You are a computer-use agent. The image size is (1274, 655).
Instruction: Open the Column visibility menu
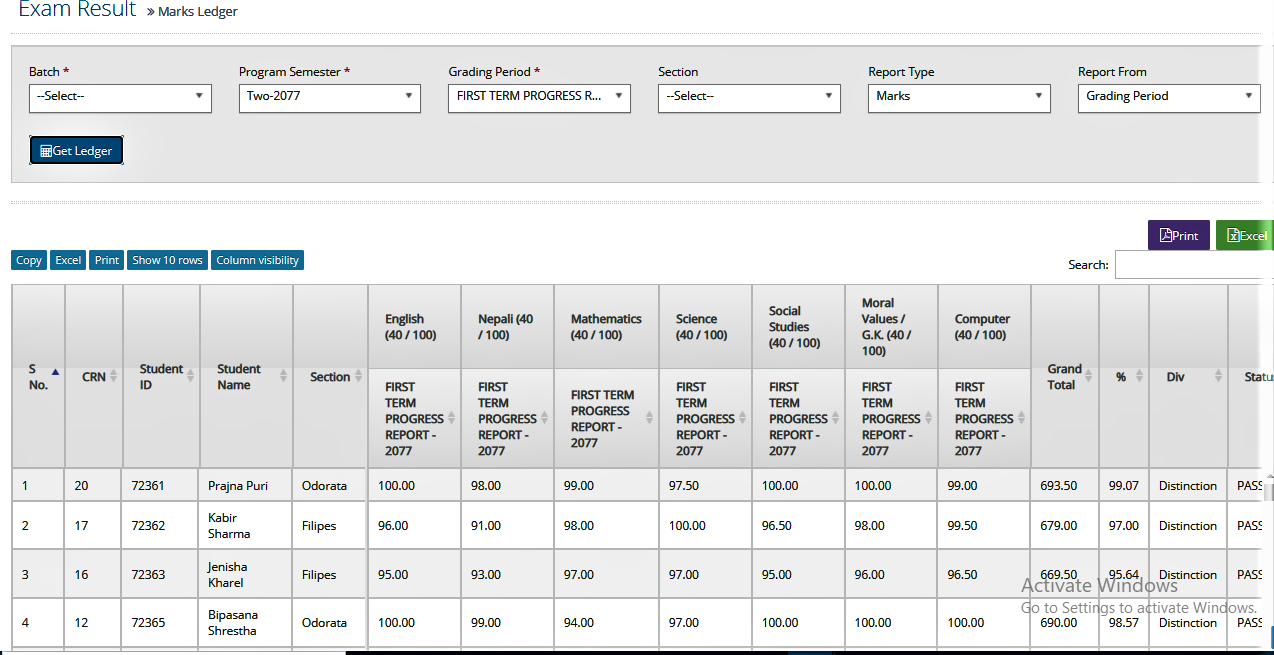[257, 260]
